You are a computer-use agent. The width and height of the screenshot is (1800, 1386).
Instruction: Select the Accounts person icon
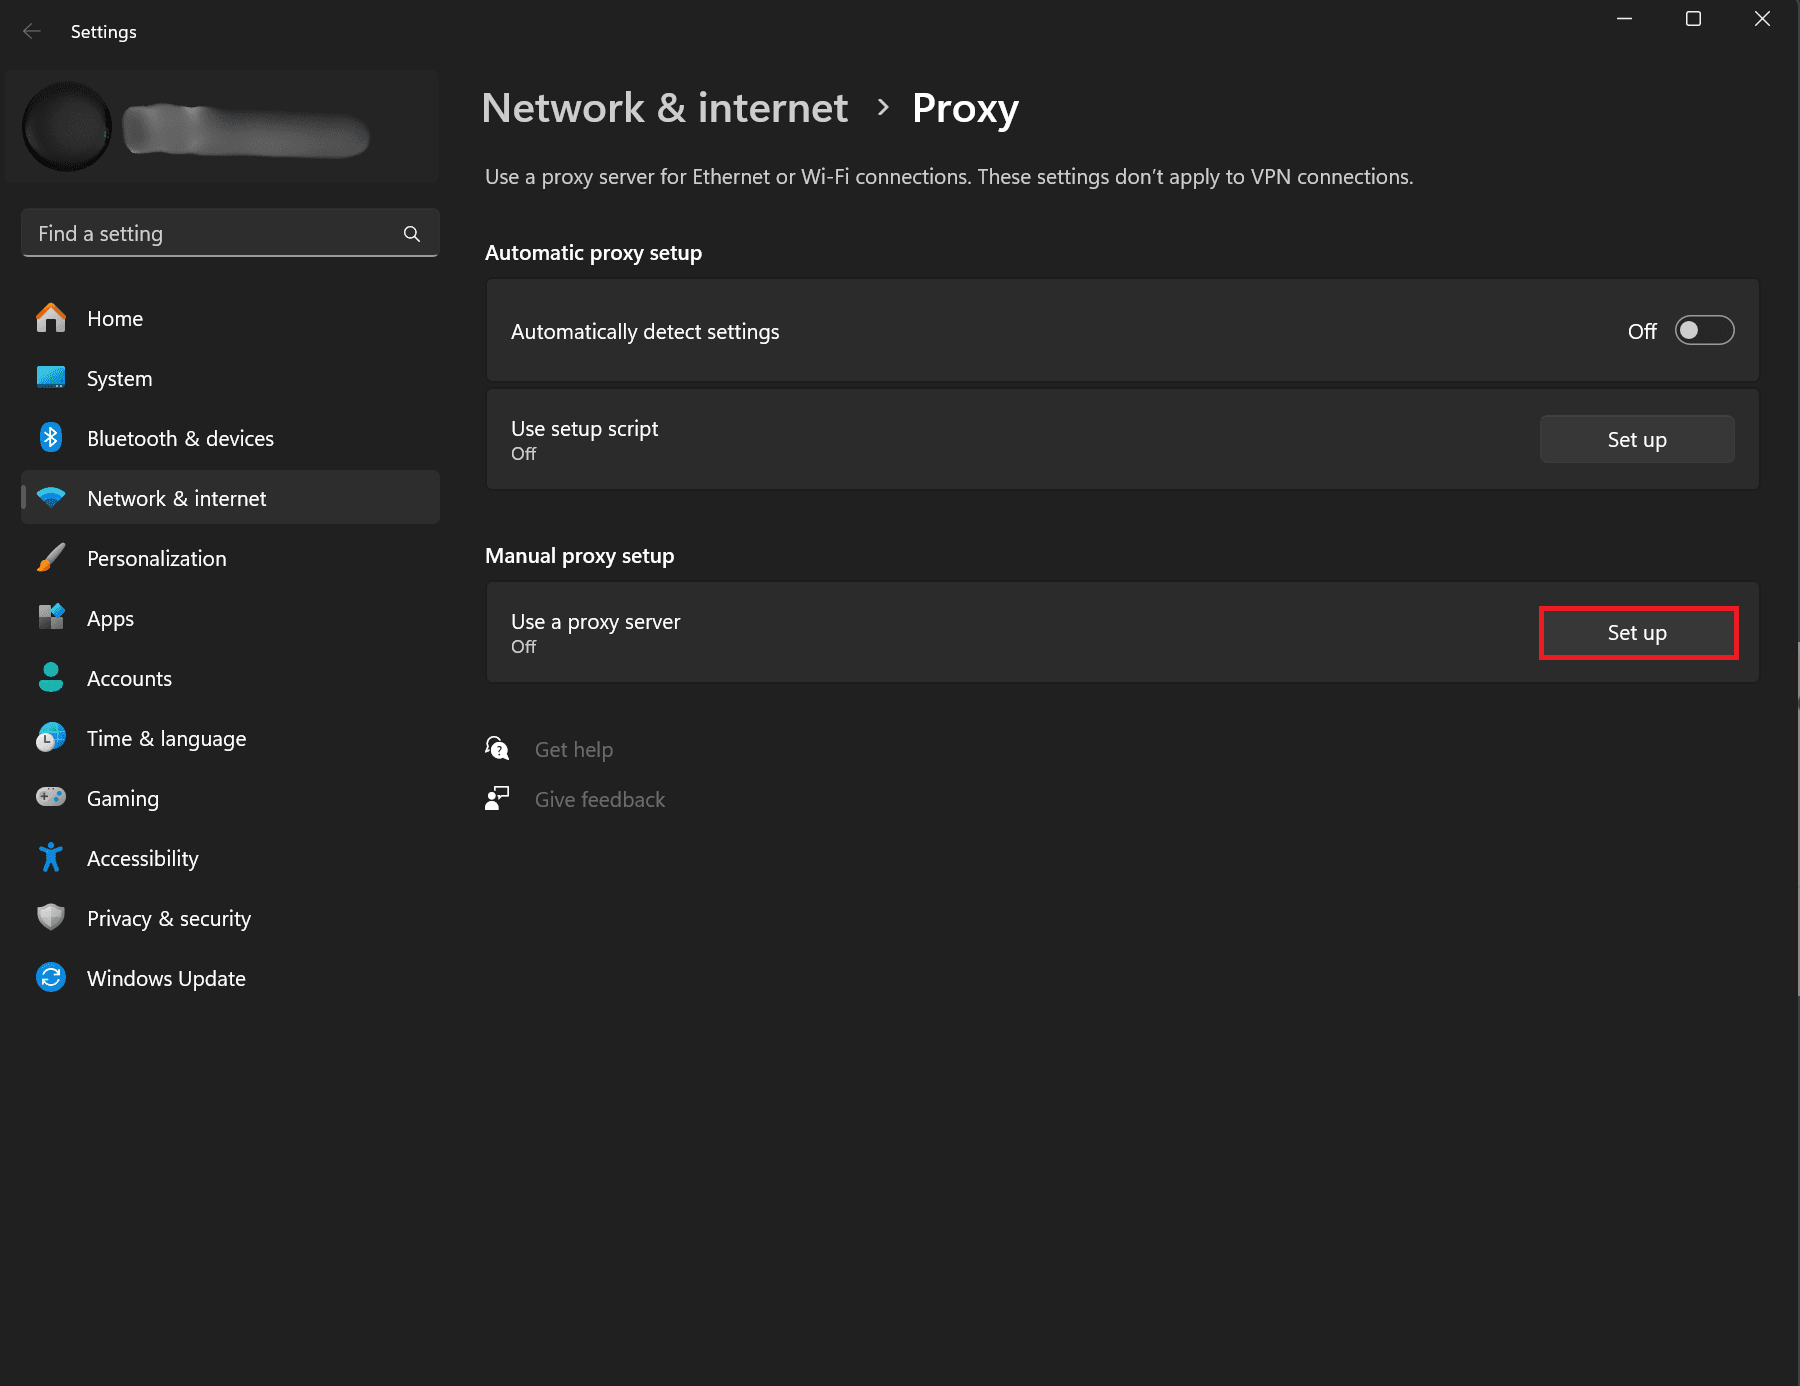click(x=50, y=677)
